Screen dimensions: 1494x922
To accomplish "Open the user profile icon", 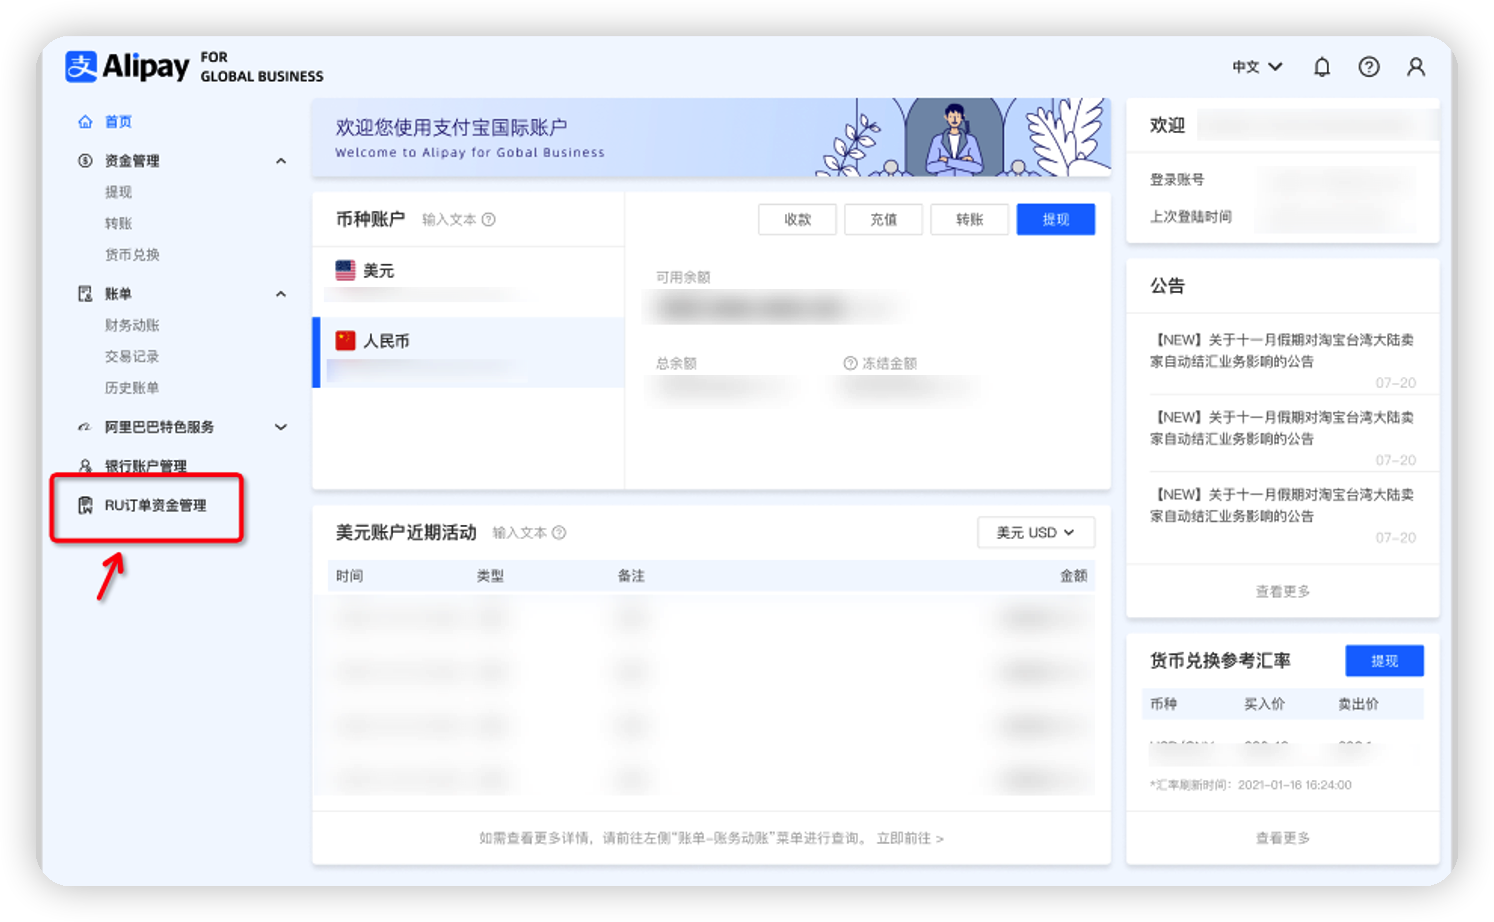I will 1416,67.
